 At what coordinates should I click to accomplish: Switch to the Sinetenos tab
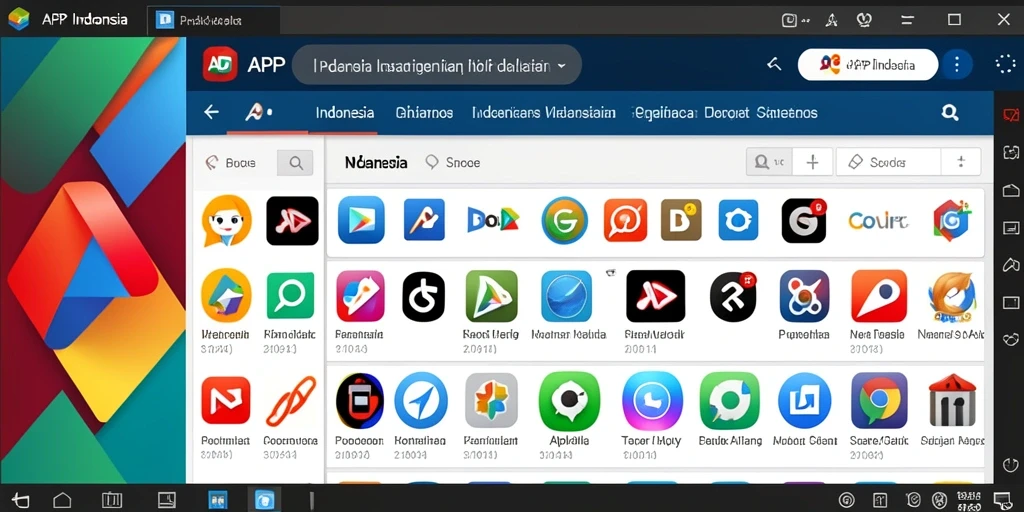coord(787,112)
